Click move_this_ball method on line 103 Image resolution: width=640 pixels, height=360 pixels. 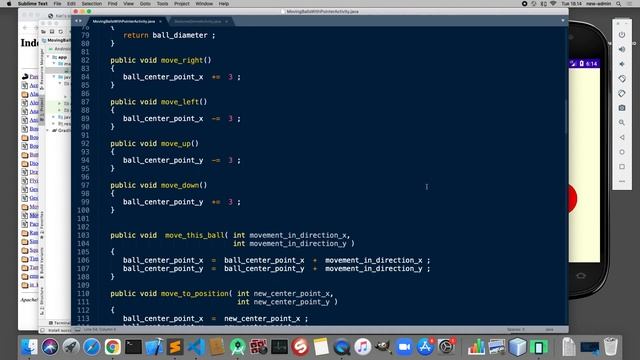pyautogui.click(x=194, y=235)
